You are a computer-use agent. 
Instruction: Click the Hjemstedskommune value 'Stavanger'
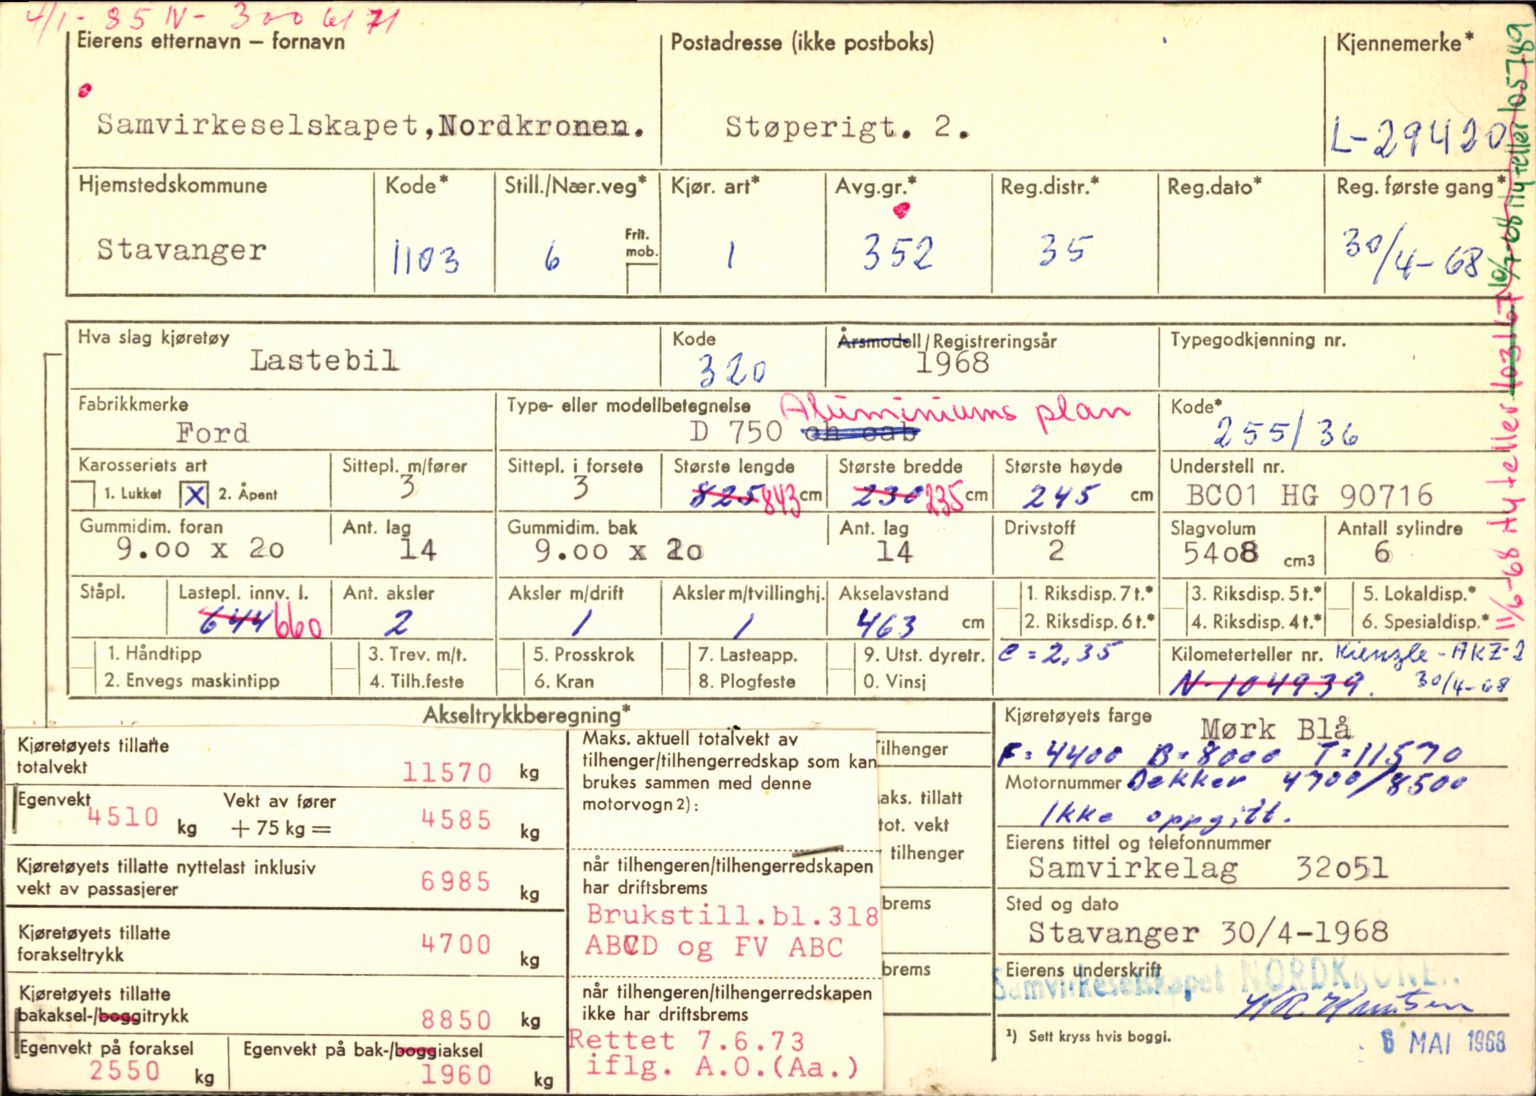(x=181, y=249)
